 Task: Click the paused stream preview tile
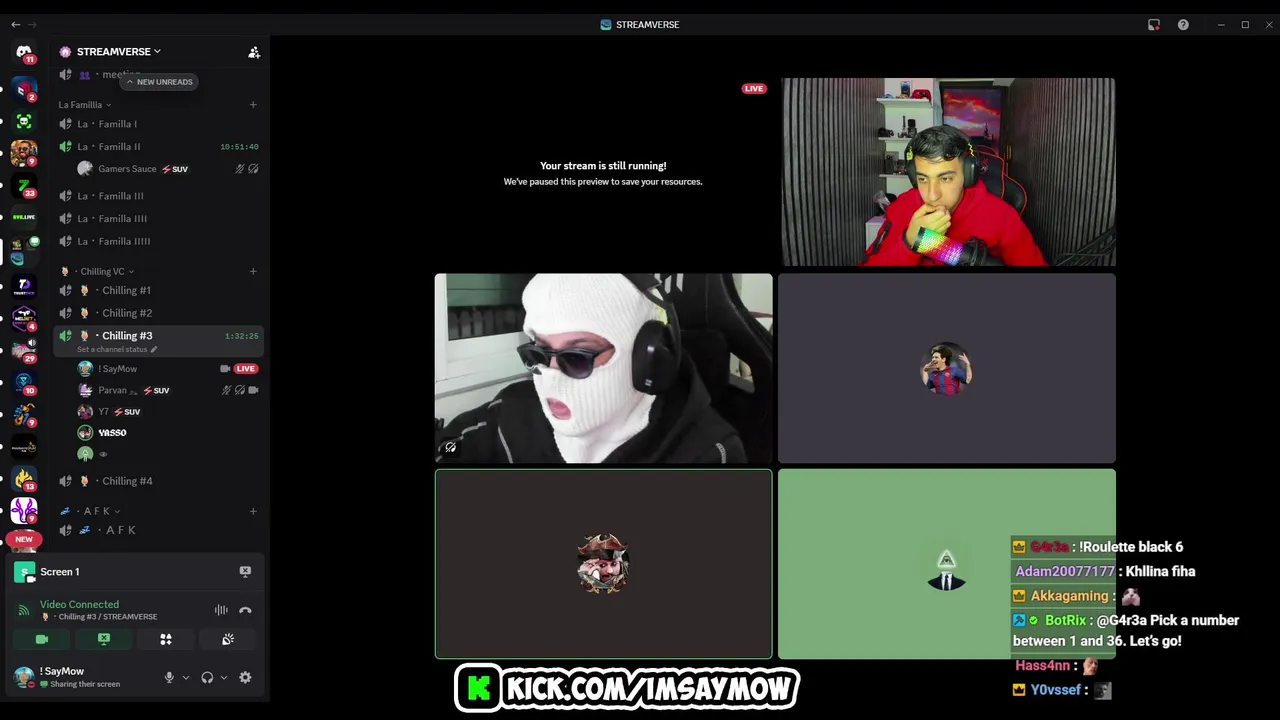[603, 172]
